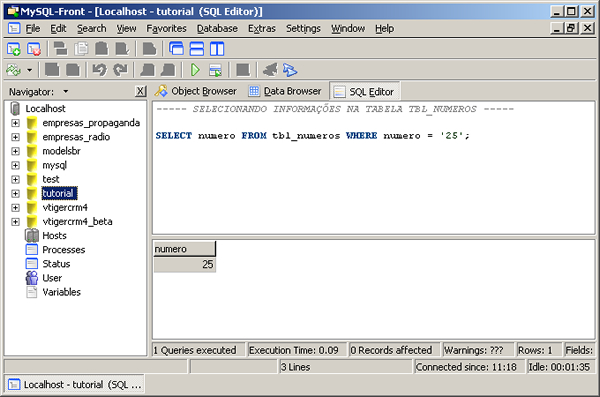Expand the vtigercrm4_beta database node
This screenshot has width=600, height=397.
coord(15,222)
